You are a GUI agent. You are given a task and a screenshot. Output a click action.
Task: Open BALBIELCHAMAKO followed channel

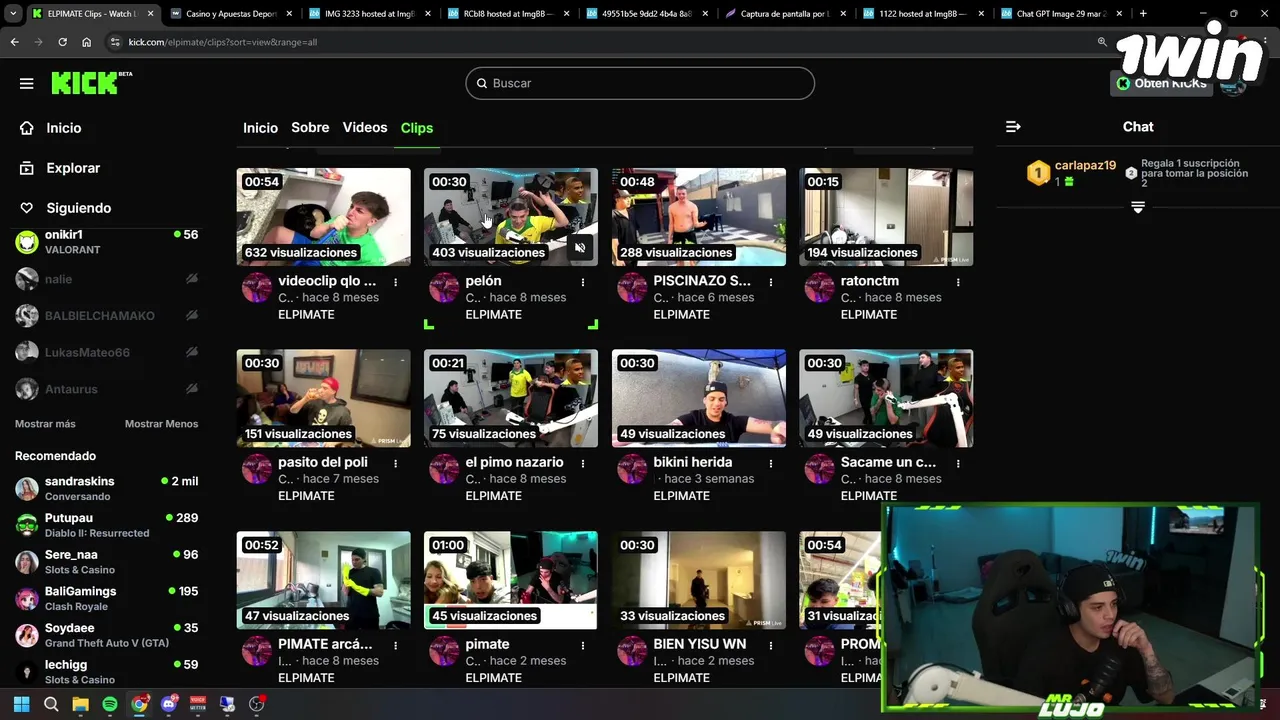point(106,316)
